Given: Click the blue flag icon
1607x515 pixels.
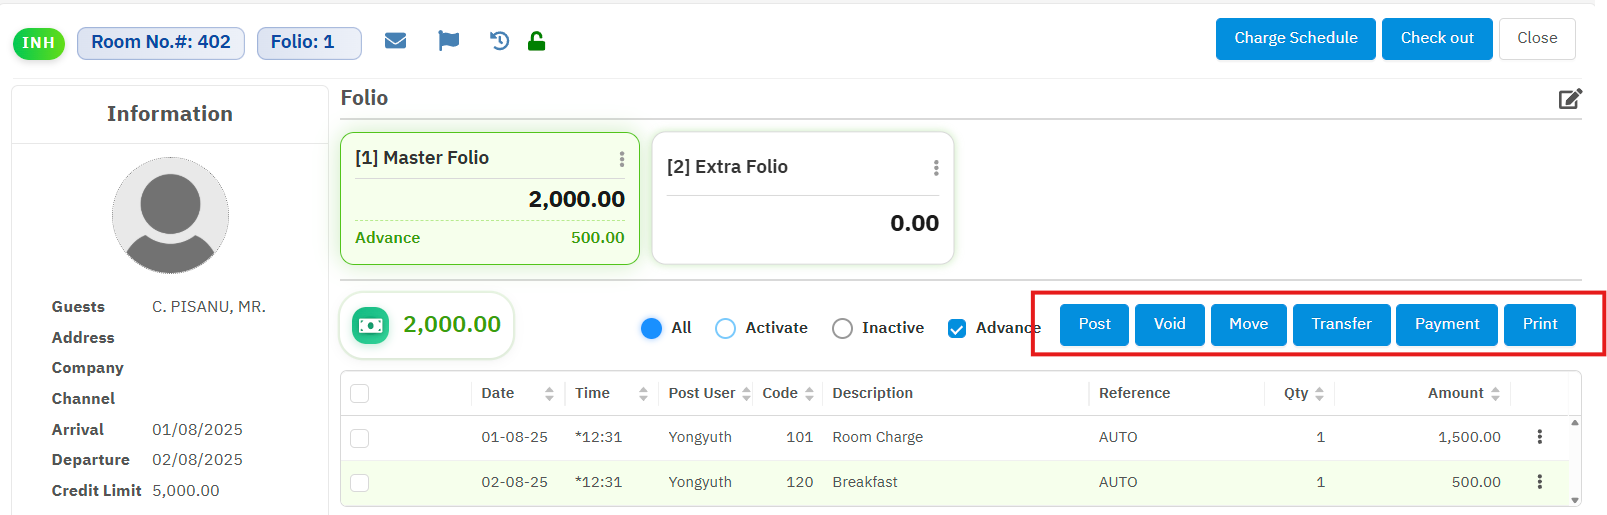Looking at the screenshot, I should 449,41.
